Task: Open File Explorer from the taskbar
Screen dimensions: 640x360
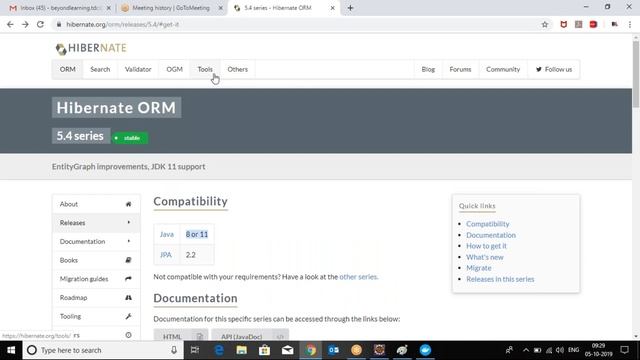Action: coord(242,350)
